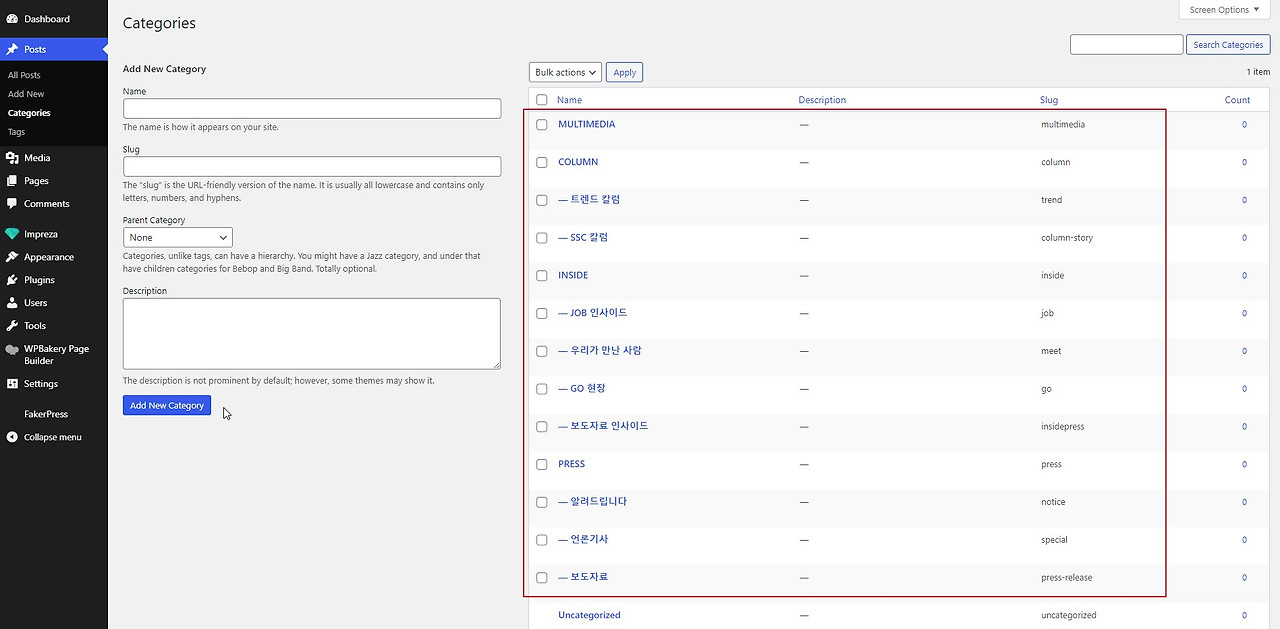Click the Posts pushpin icon

[x=12, y=49]
